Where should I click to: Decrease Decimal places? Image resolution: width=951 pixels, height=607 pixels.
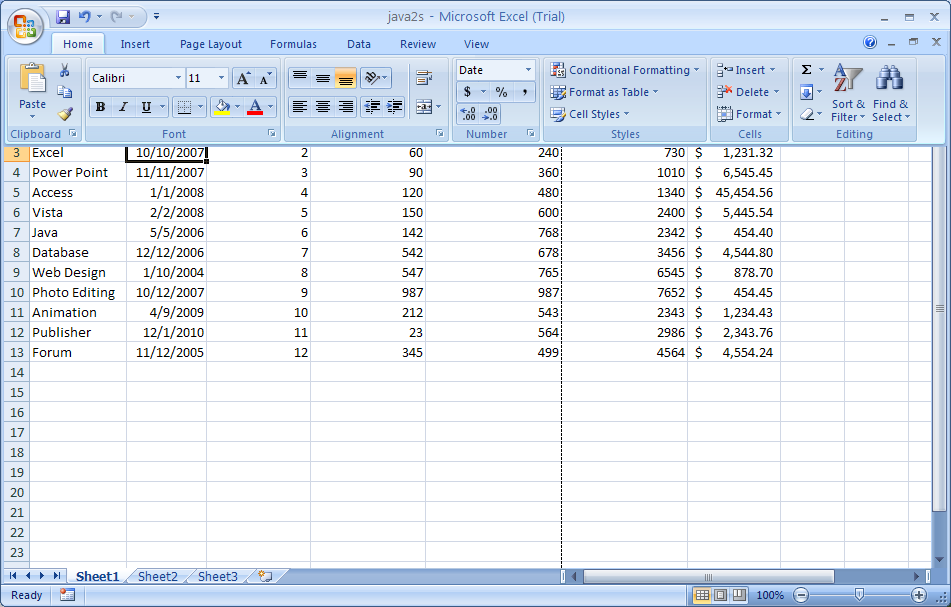point(489,114)
